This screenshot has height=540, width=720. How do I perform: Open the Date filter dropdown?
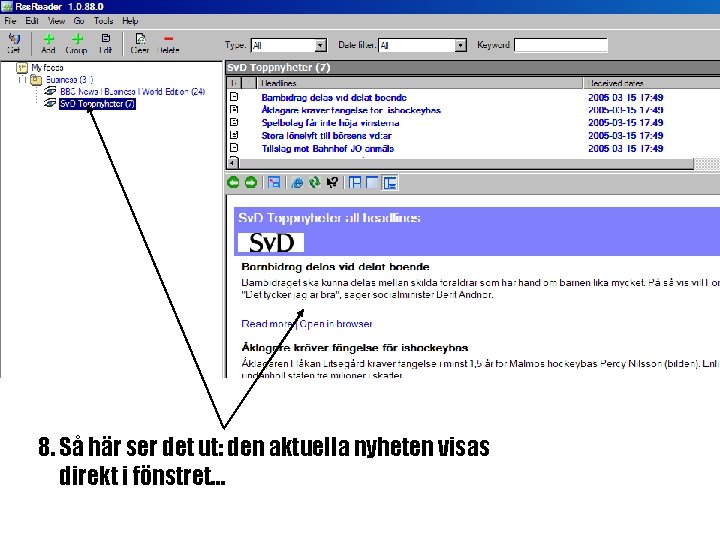(x=460, y=45)
